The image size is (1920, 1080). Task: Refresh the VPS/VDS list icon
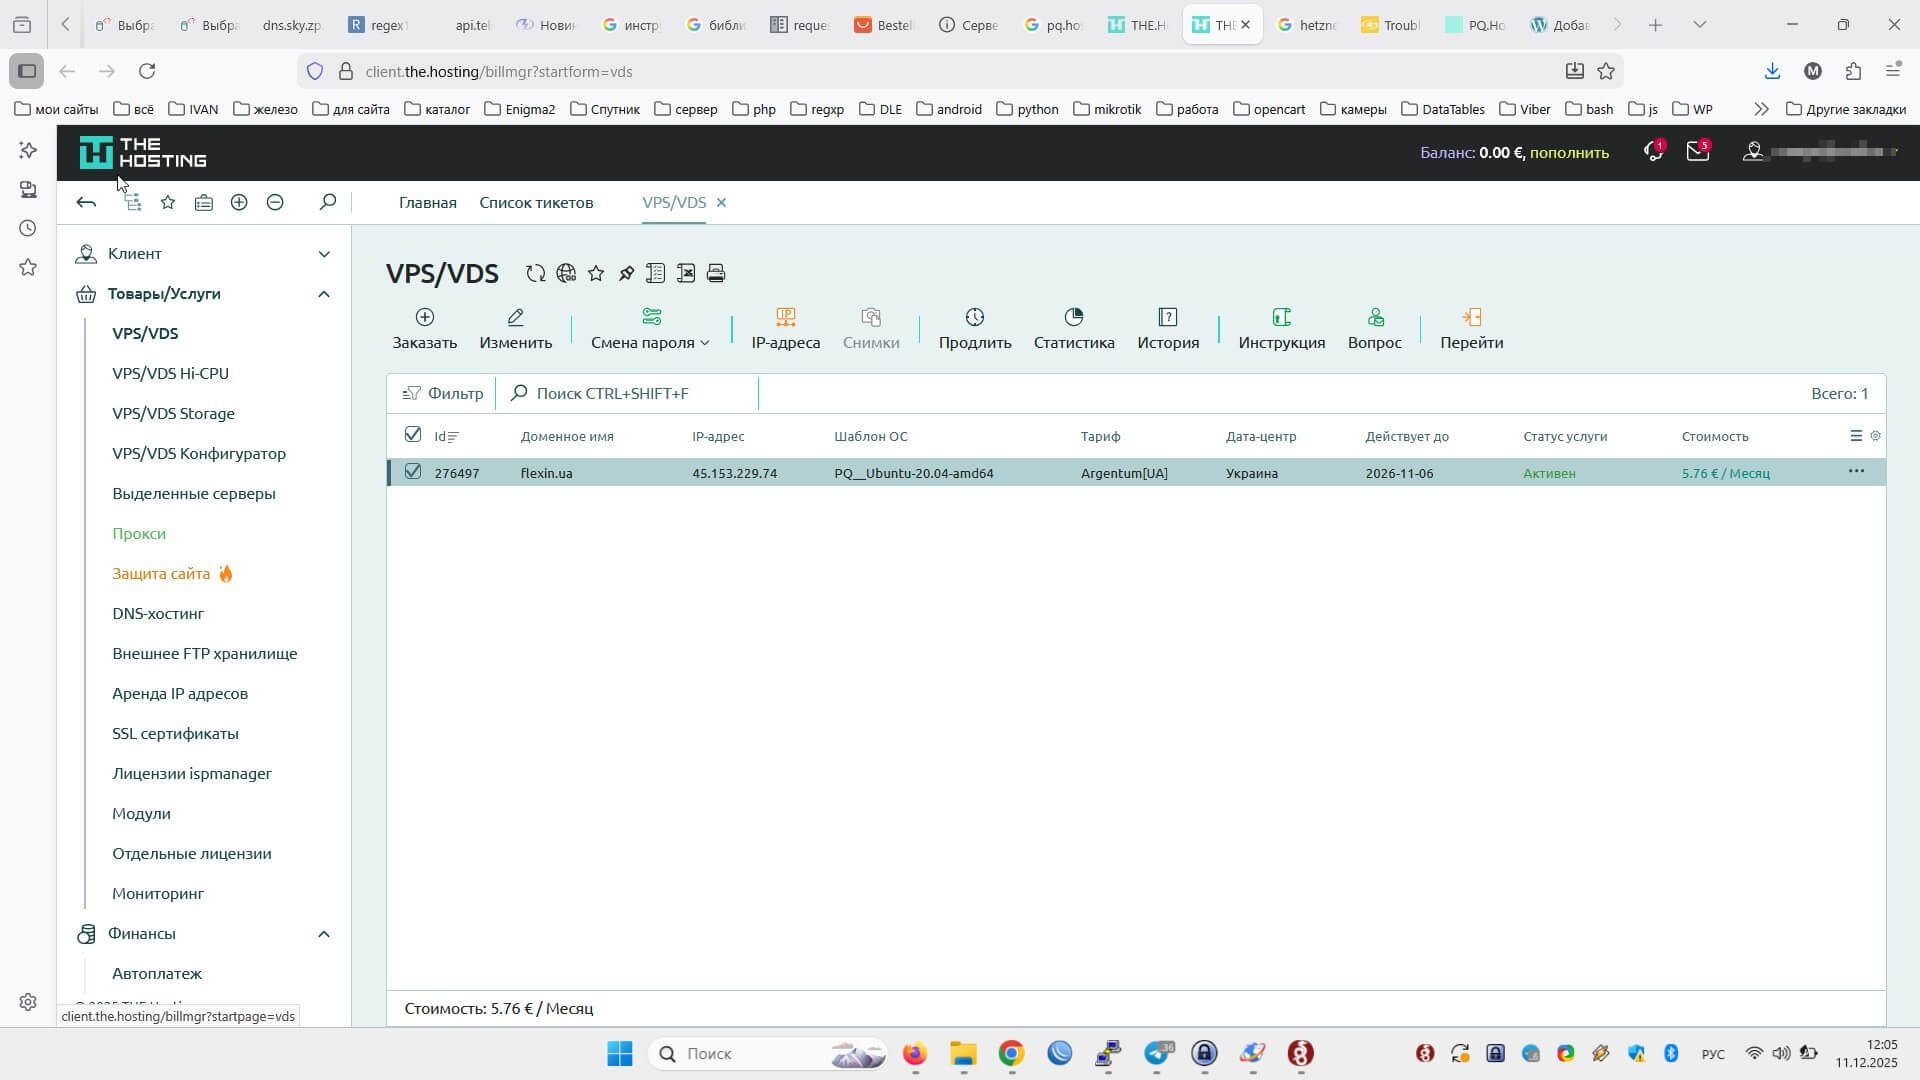(536, 274)
